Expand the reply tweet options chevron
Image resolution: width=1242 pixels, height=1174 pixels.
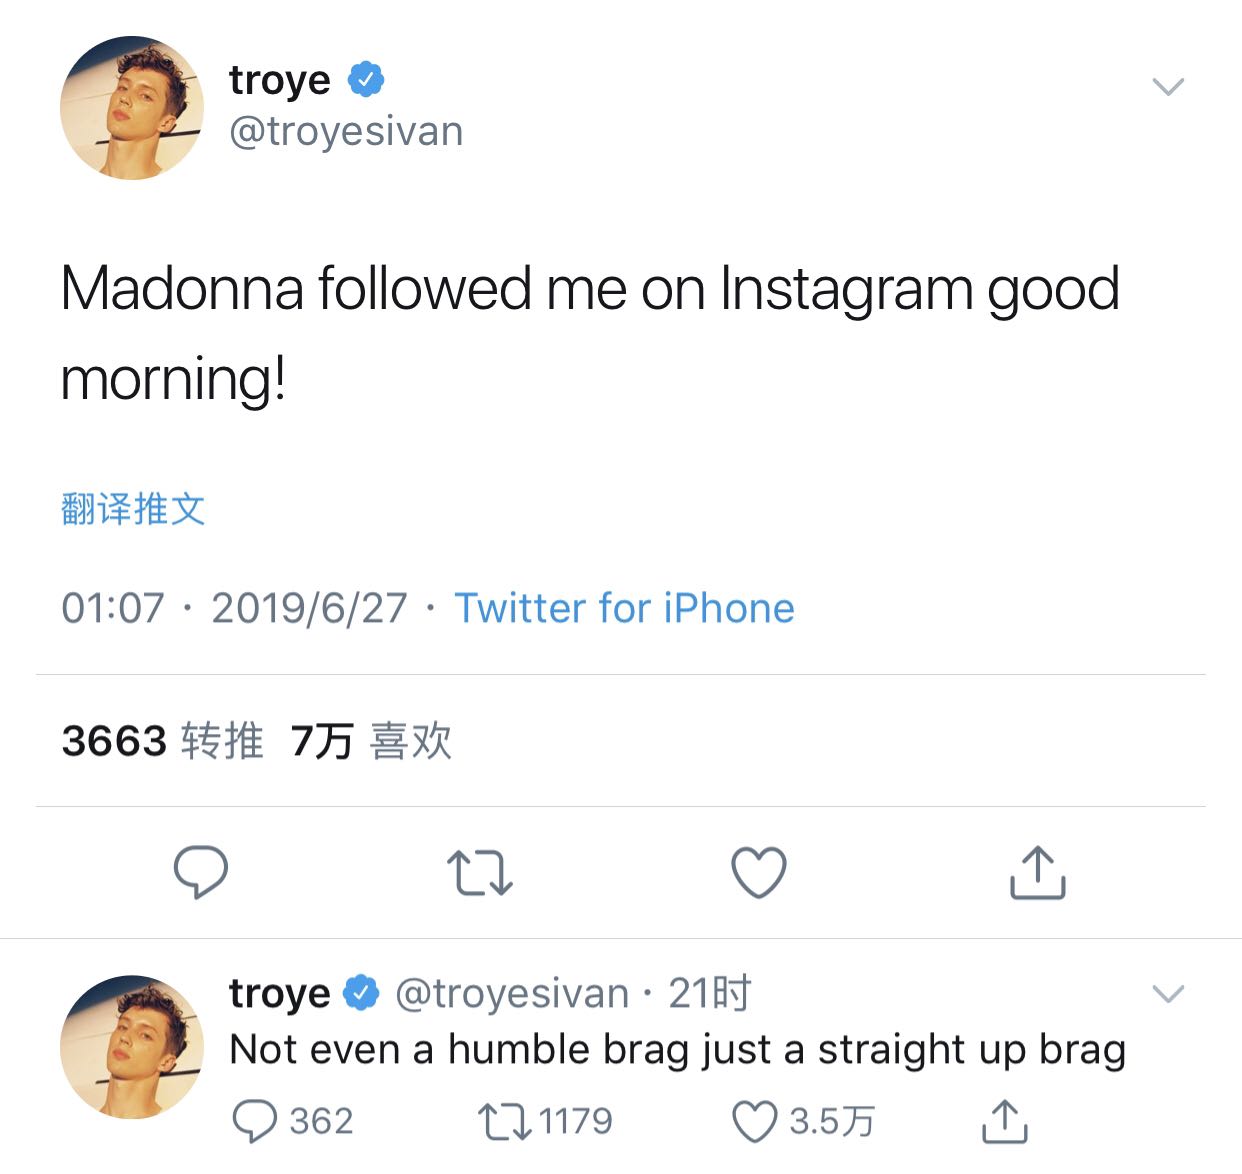[1168, 994]
